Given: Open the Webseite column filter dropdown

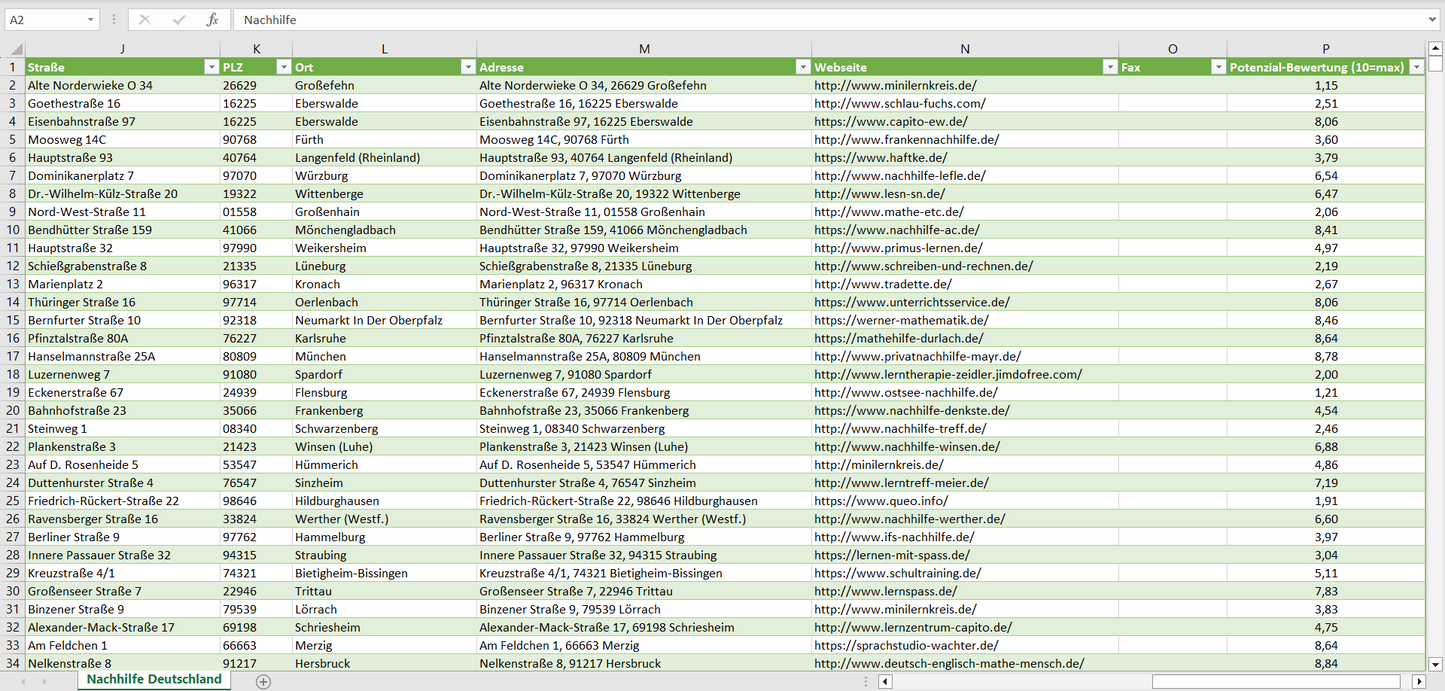Looking at the screenshot, I should point(1109,67).
